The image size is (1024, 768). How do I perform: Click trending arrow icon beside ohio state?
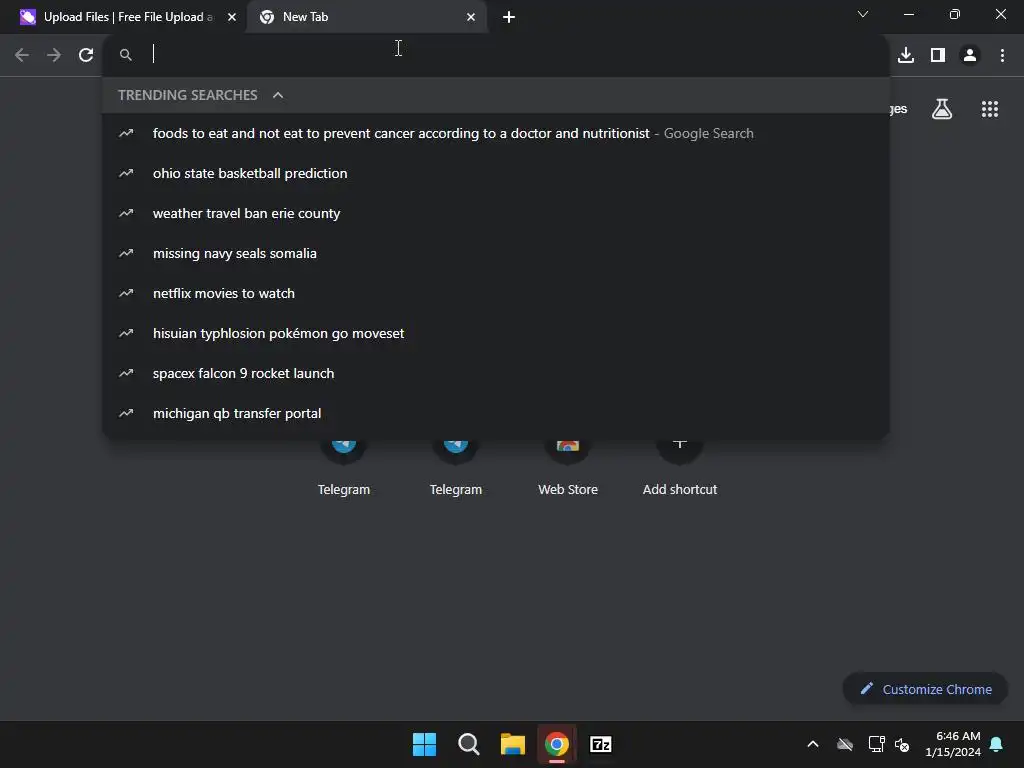point(126,173)
